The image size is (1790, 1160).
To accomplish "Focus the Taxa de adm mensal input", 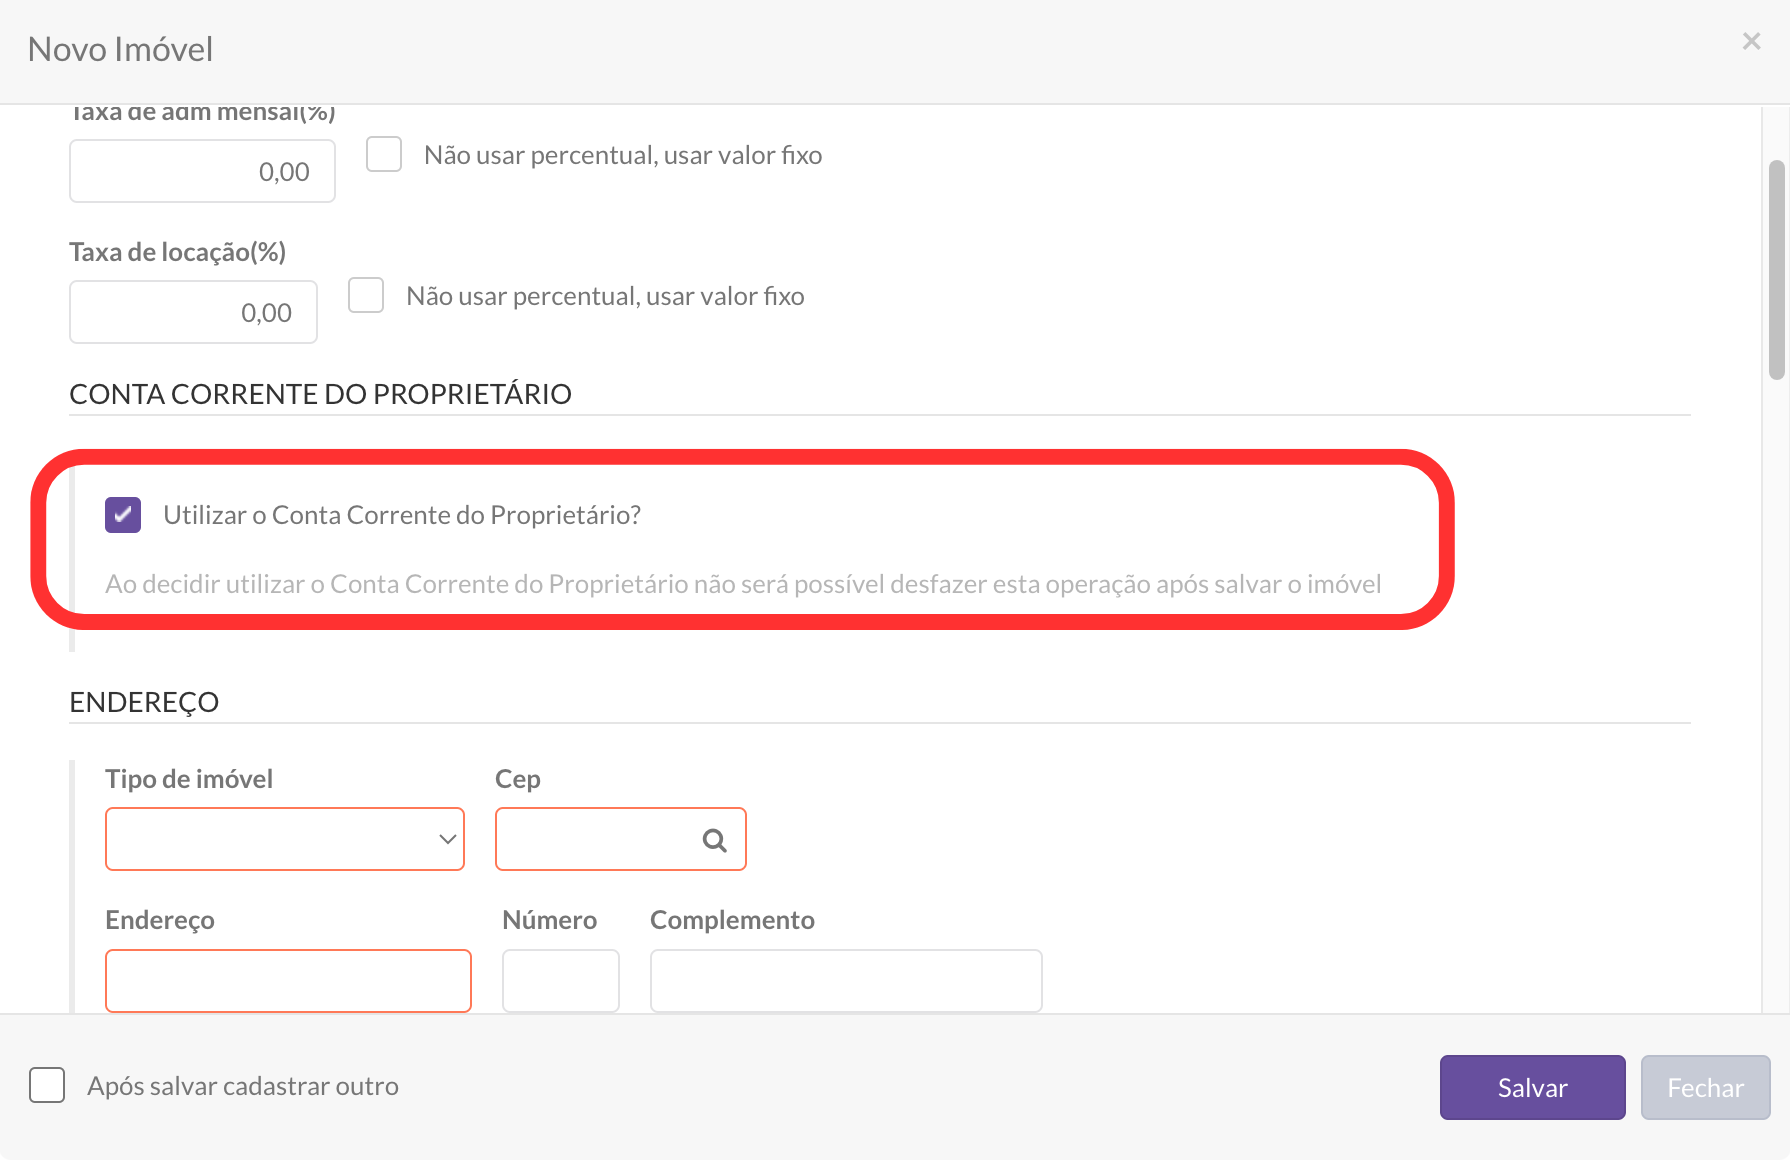I will (x=201, y=171).
